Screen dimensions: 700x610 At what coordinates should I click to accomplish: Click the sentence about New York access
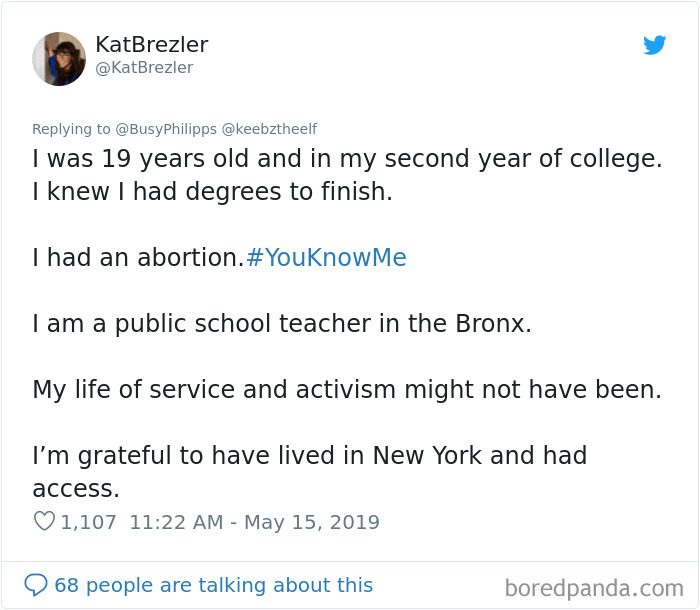point(310,472)
